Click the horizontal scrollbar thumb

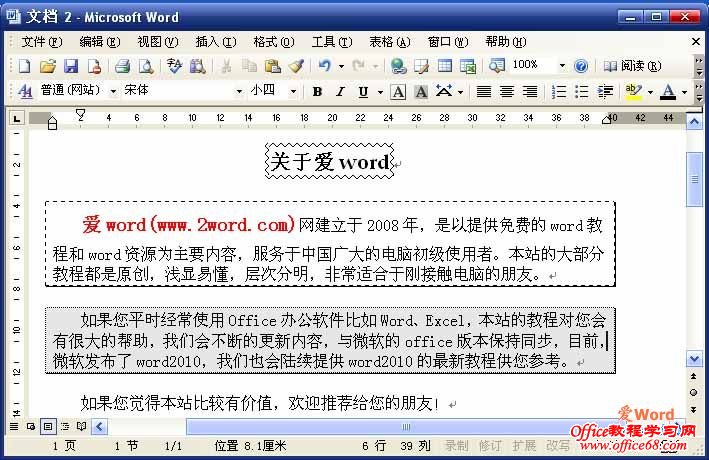pos(406,427)
